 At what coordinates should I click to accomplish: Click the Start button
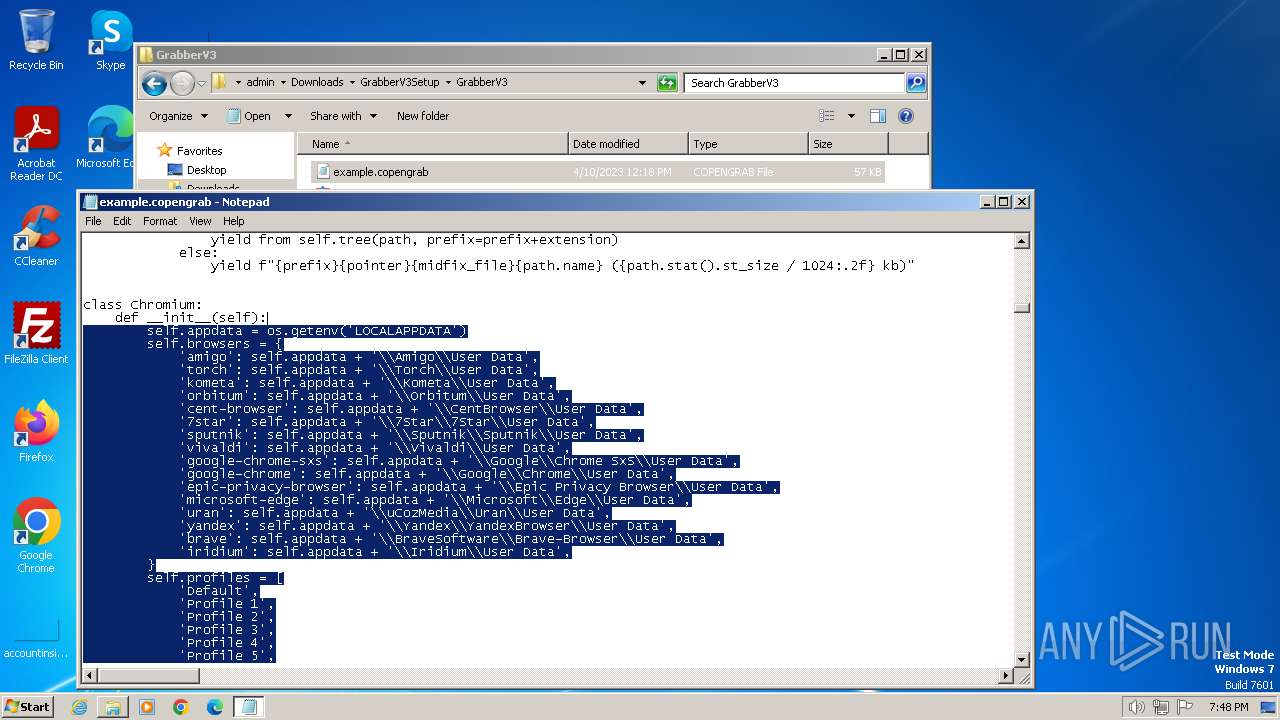[27, 707]
